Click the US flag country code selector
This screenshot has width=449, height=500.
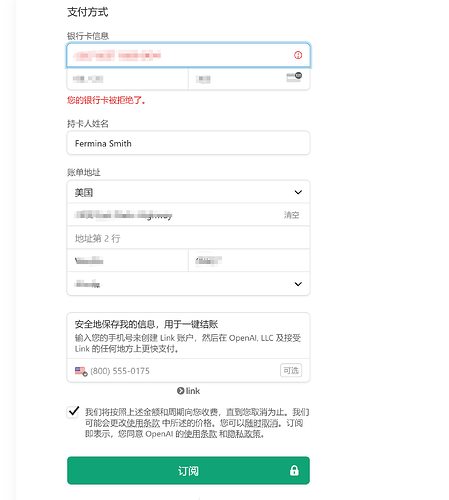tap(81, 371)
